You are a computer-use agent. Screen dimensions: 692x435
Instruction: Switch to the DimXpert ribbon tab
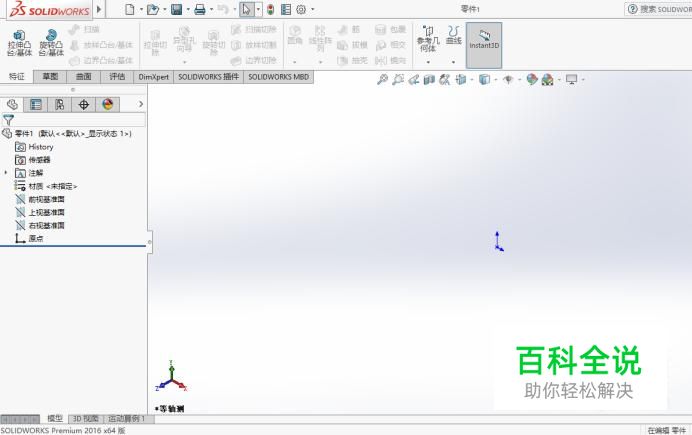tap(154, 77)
